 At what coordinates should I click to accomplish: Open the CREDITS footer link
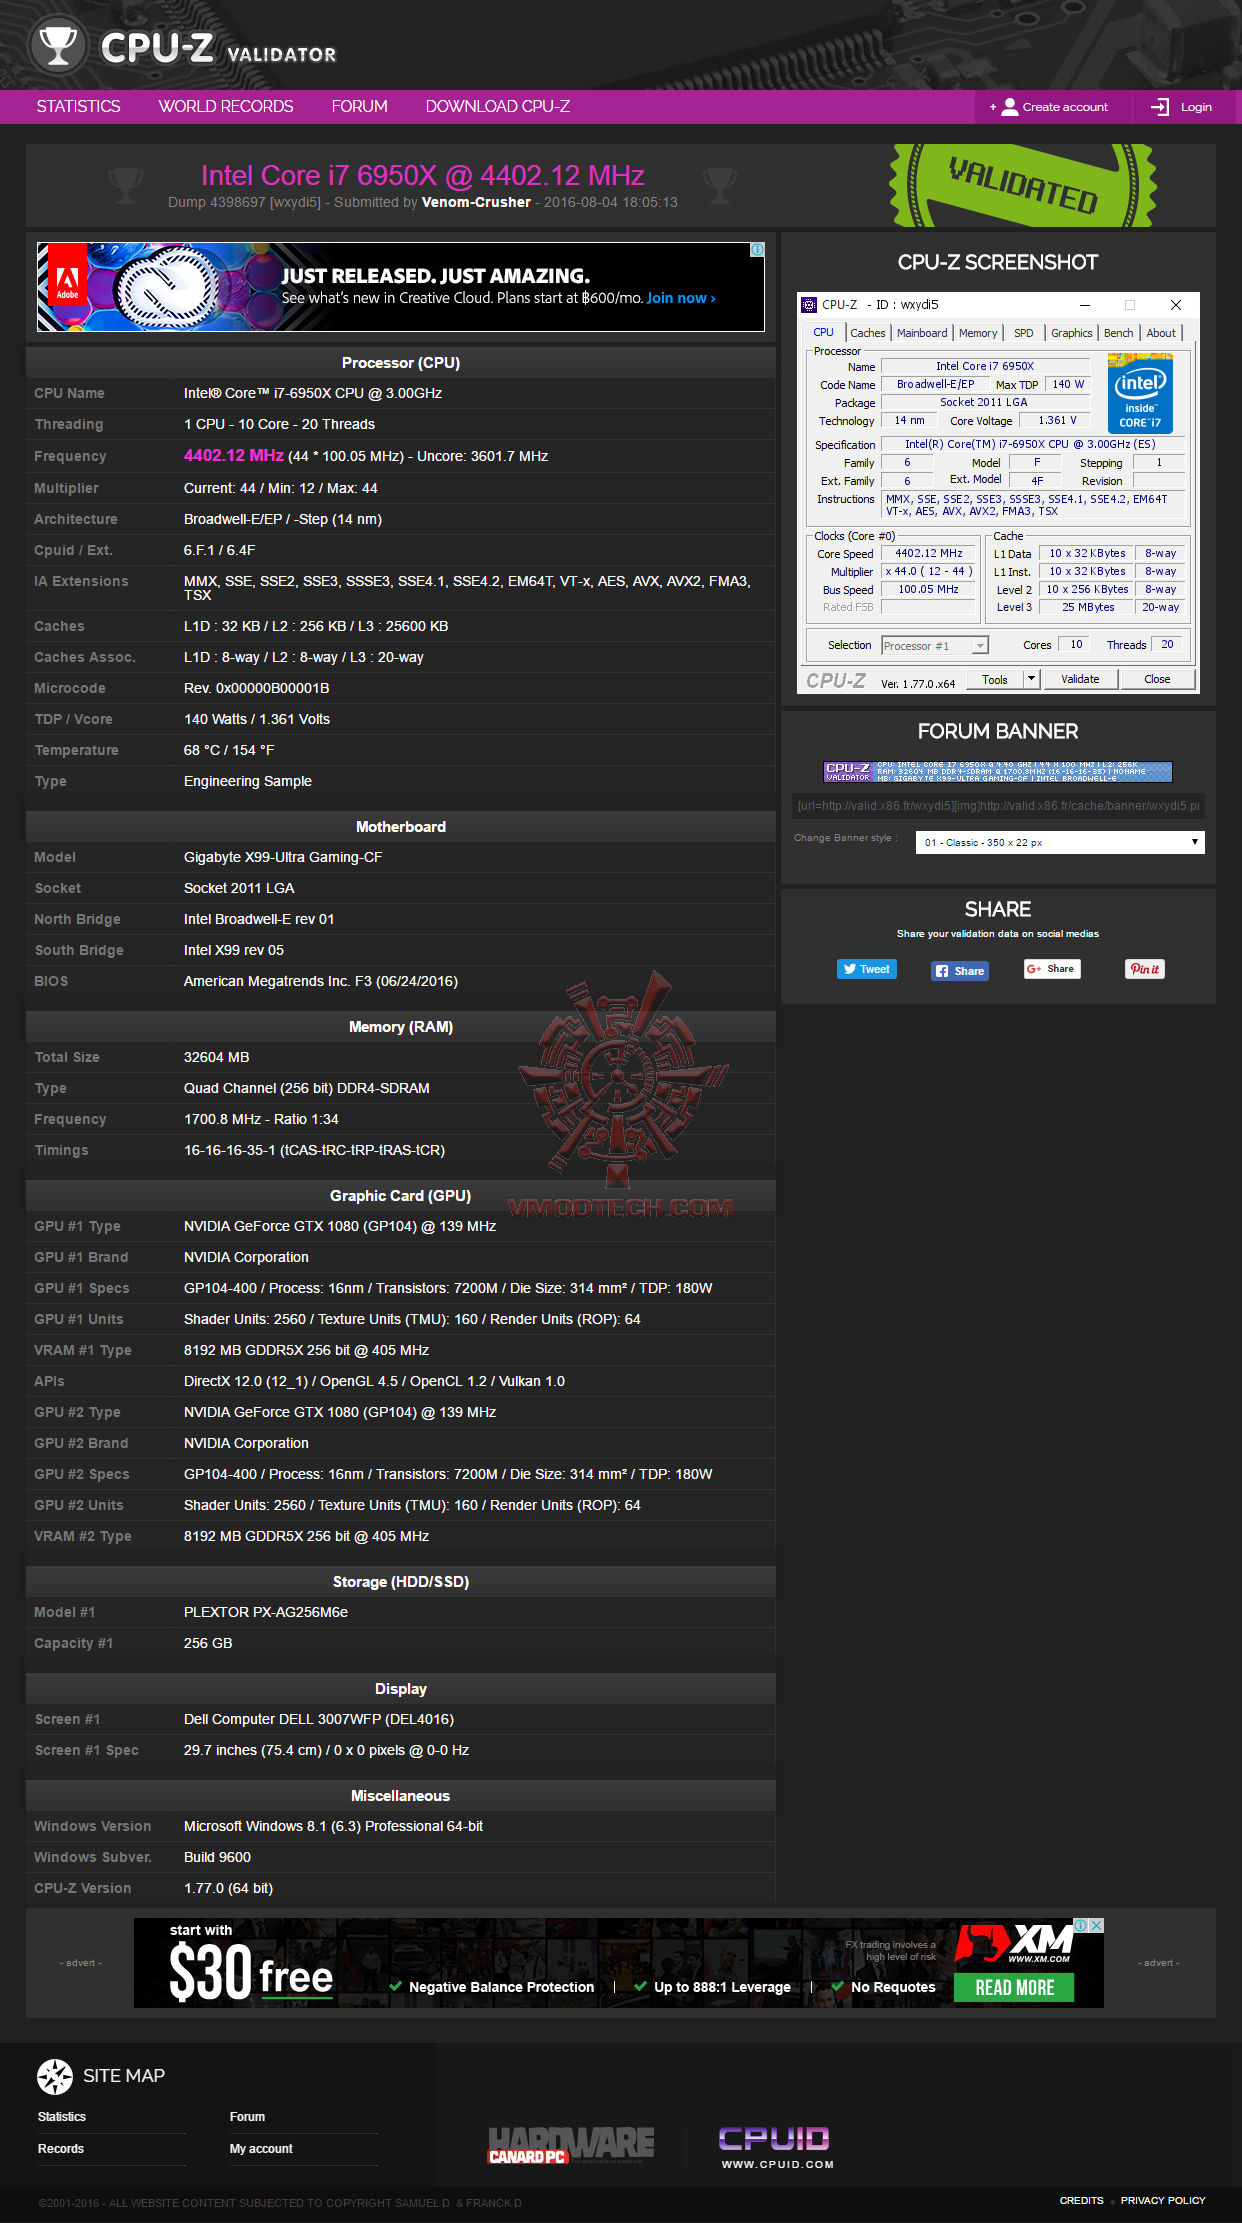[1082, 2200]
